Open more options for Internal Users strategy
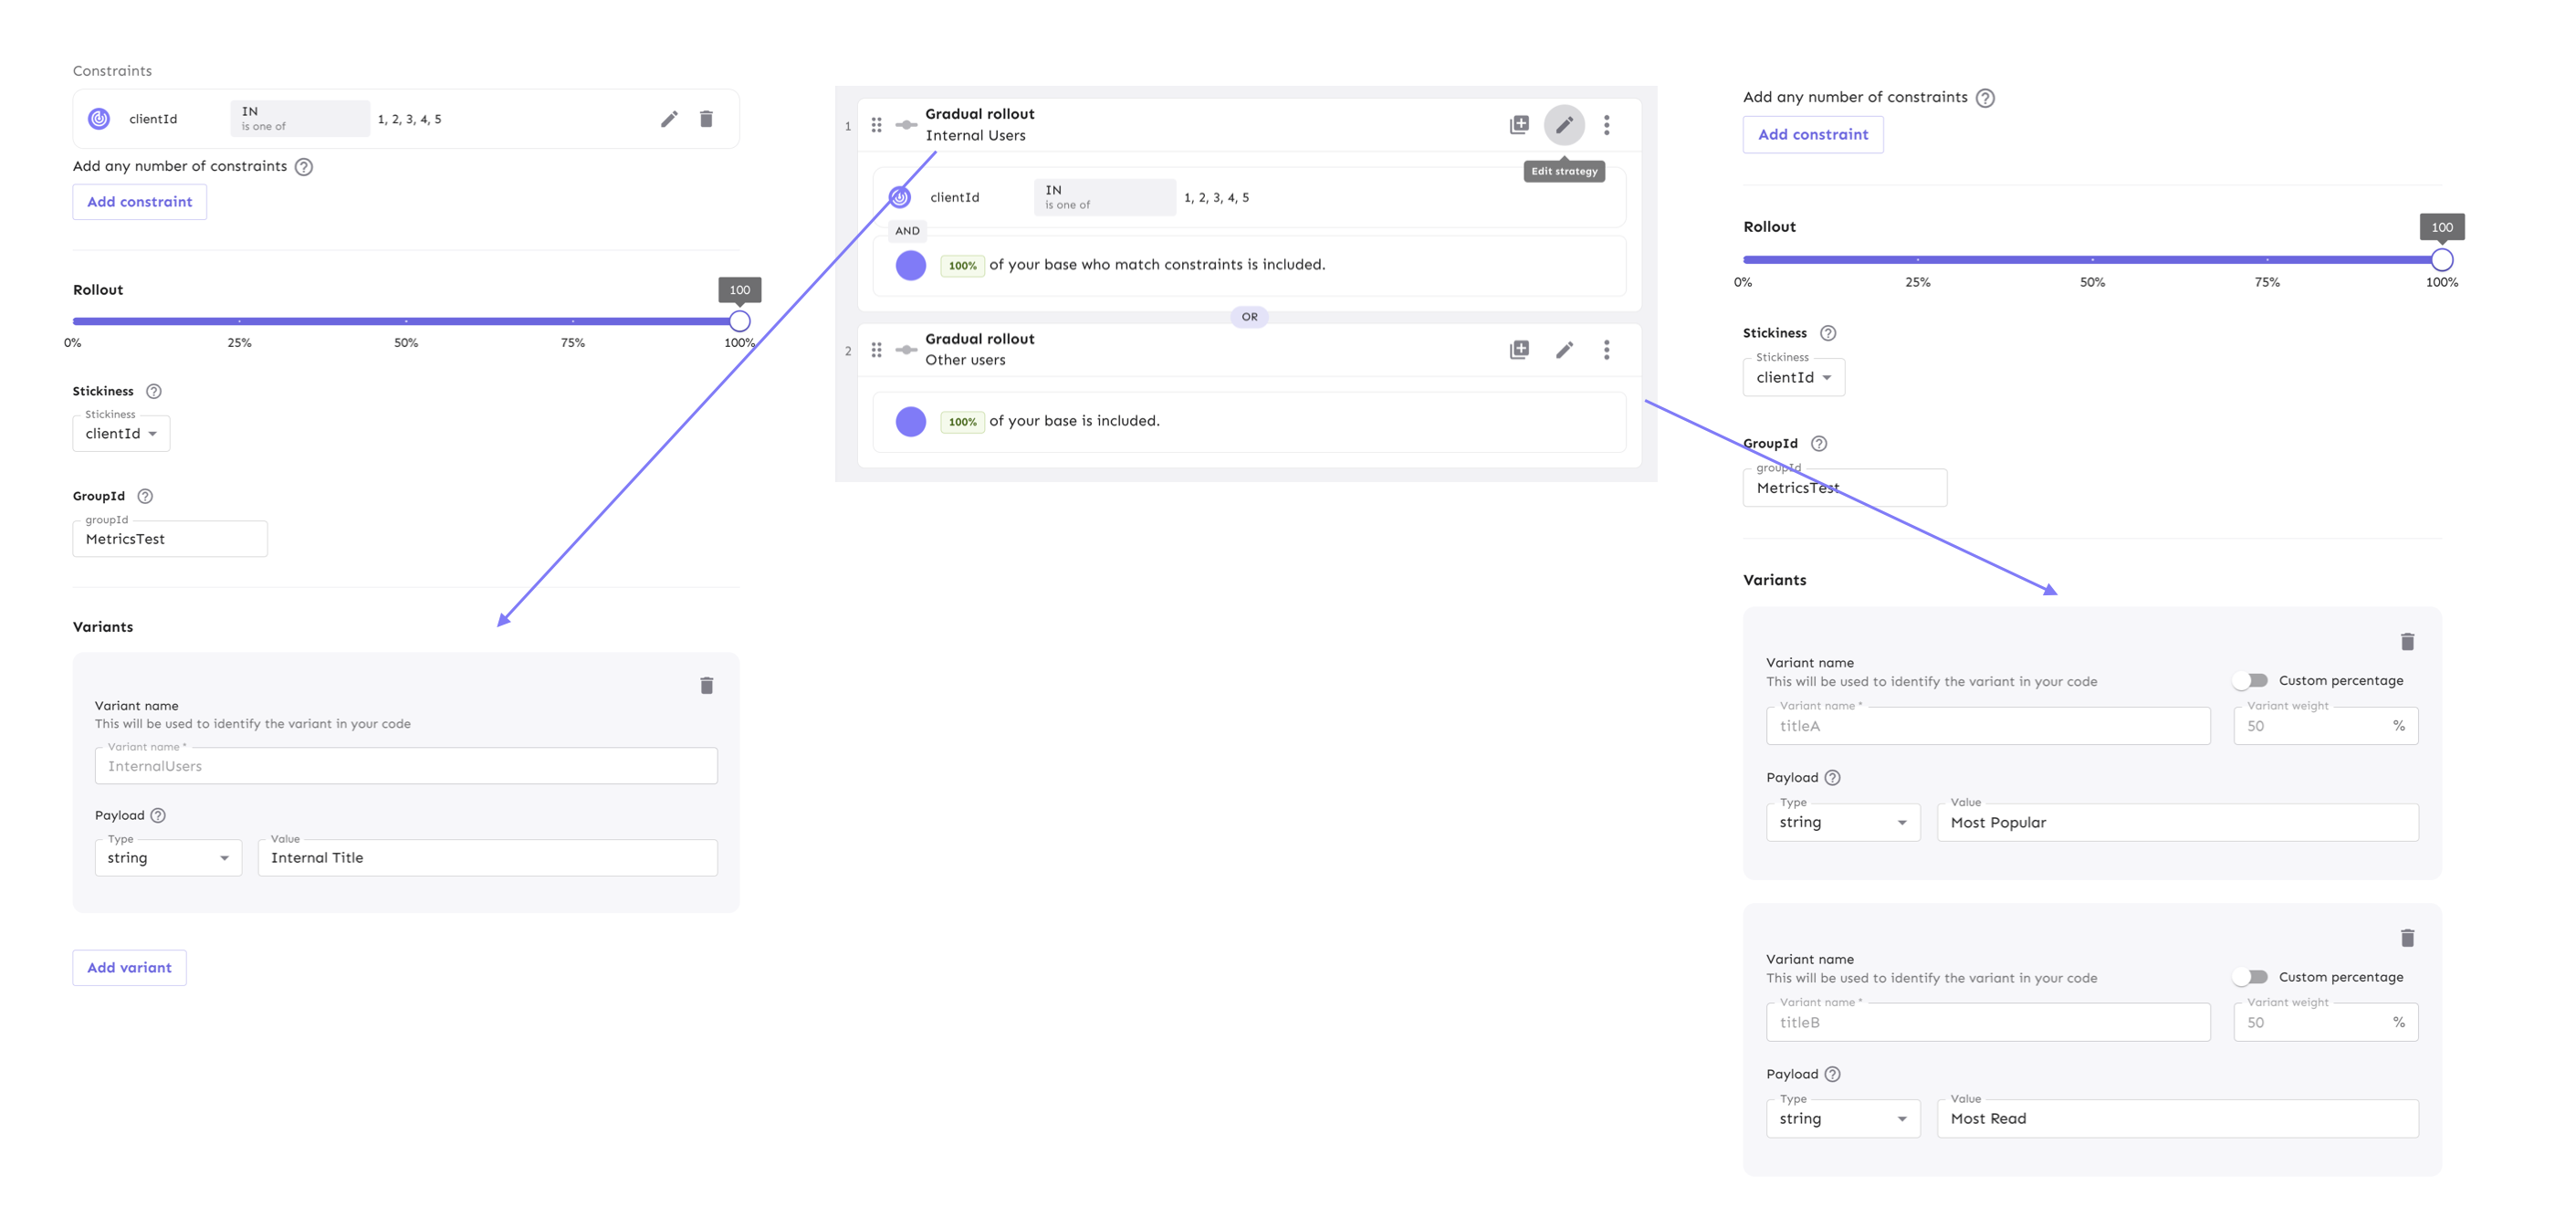This screenshot has height=1218, width=2576. (x=1607, y=125)
